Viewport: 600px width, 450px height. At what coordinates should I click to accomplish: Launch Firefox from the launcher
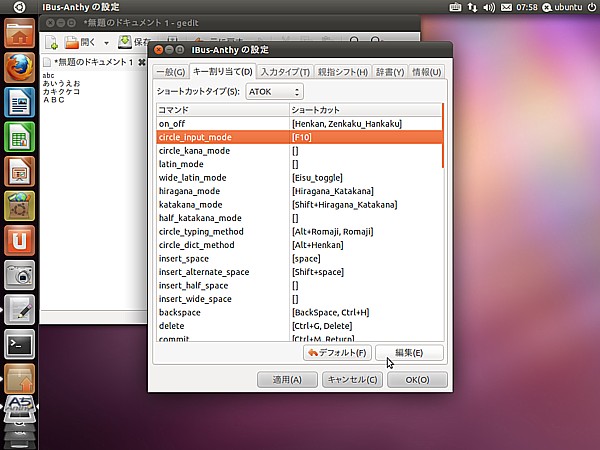pyautogui.click(x=20, y=68)
